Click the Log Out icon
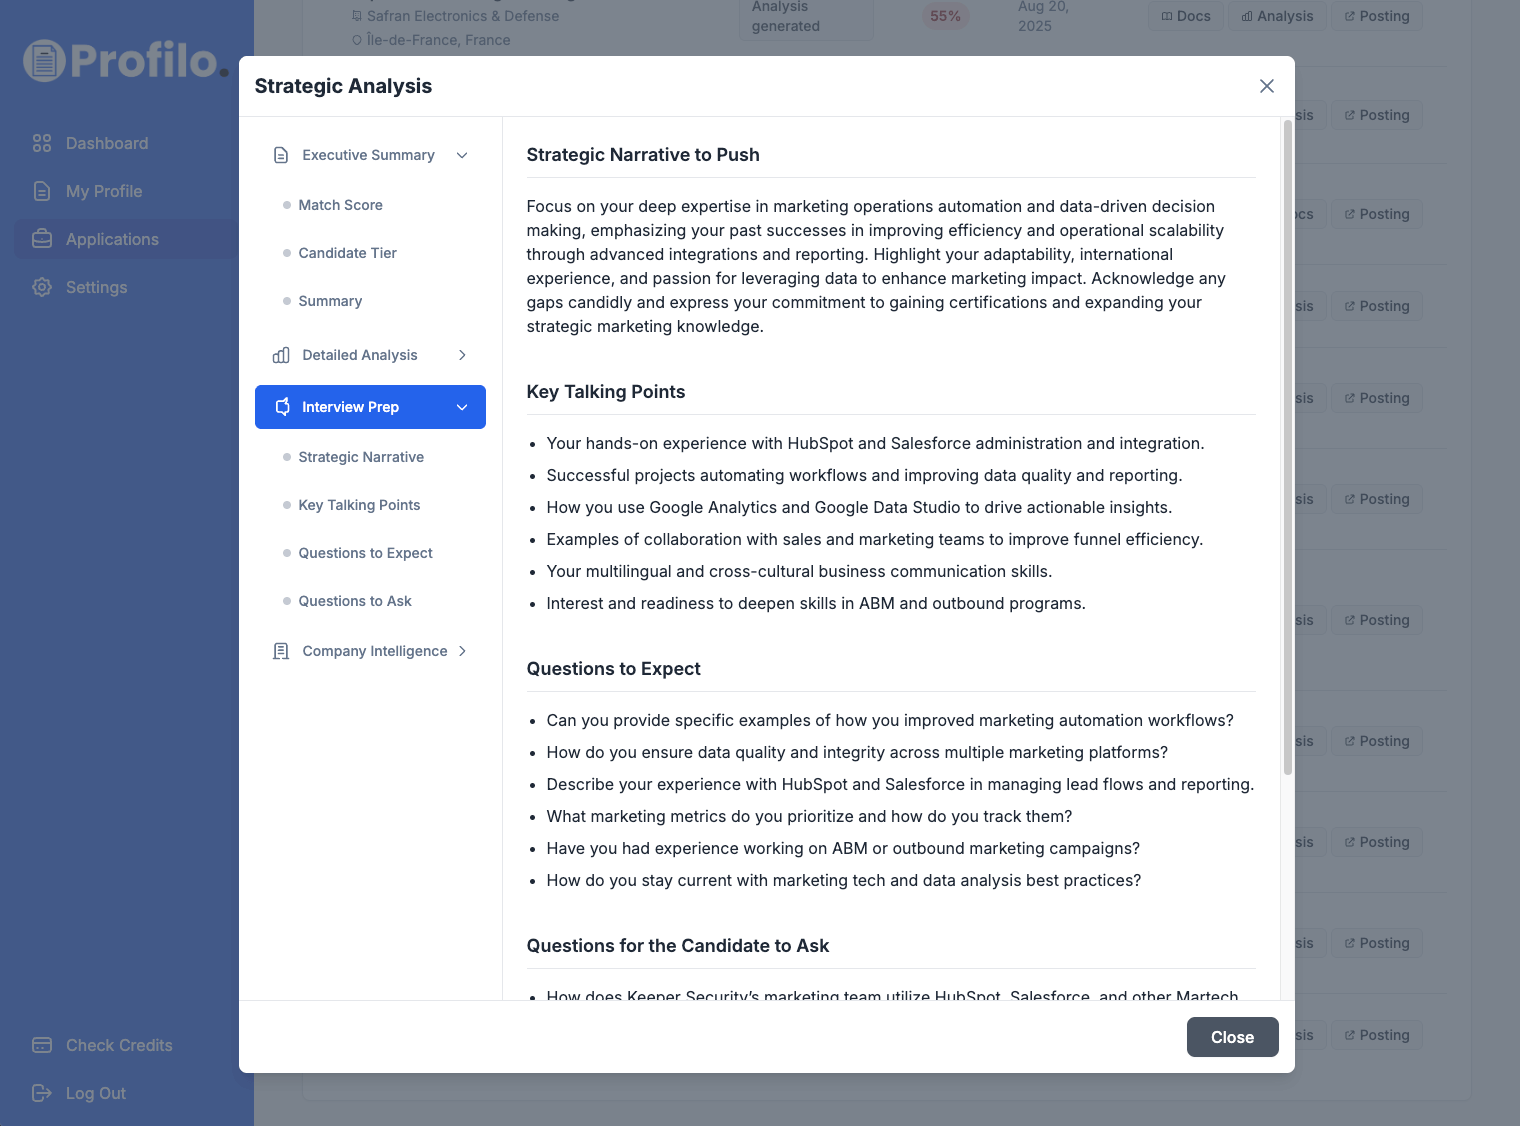1520x1126 pixels. (x=42, y=1093)
